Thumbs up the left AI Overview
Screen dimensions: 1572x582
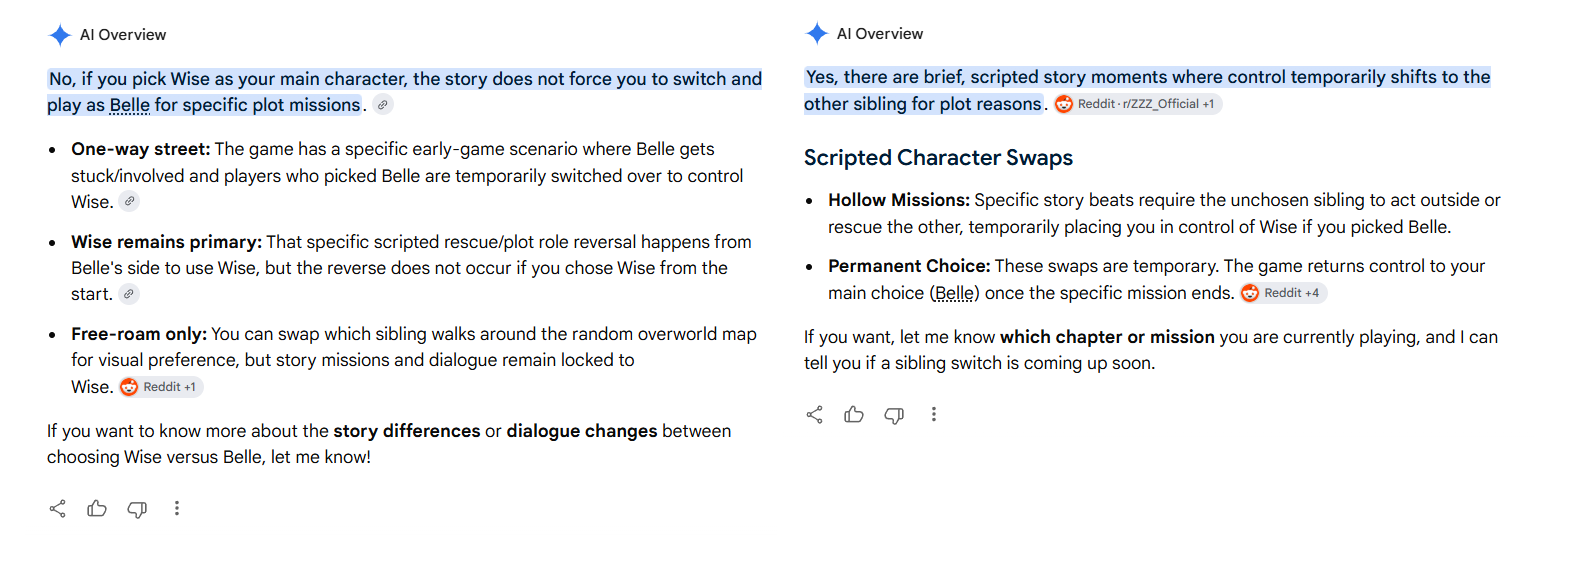97,509
